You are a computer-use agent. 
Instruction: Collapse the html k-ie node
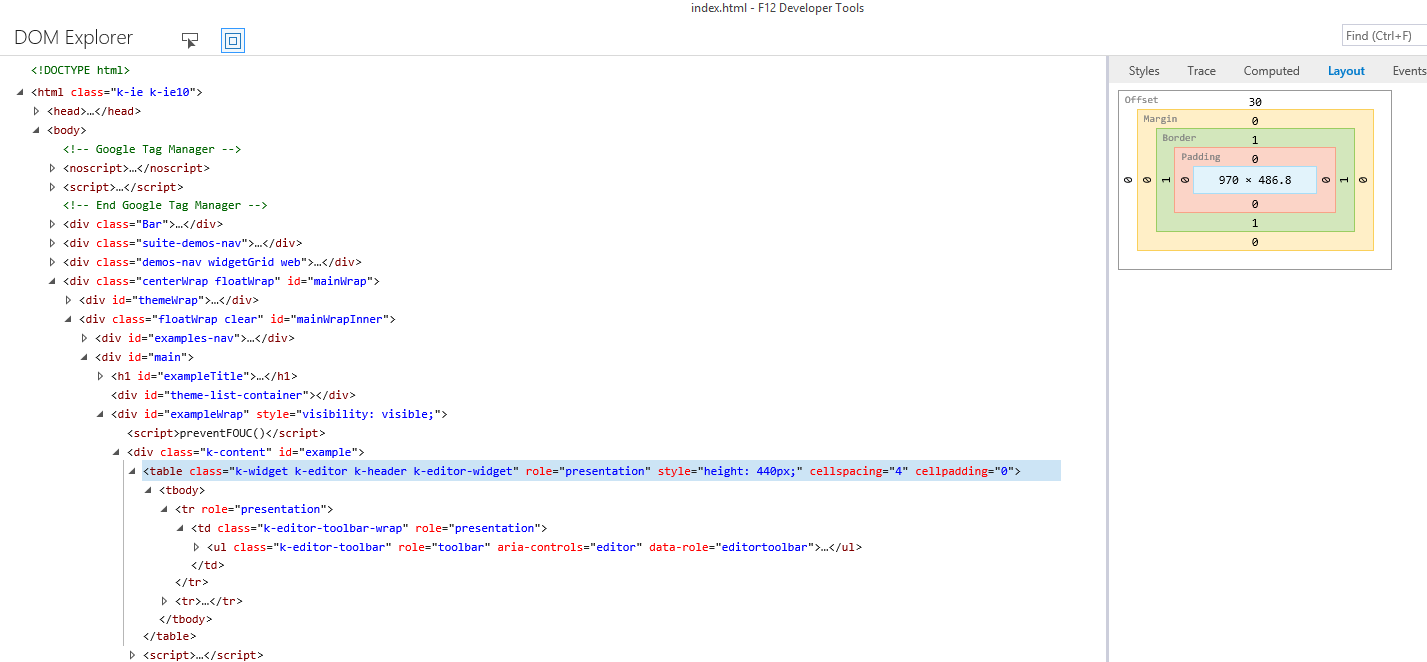point(21,92)
